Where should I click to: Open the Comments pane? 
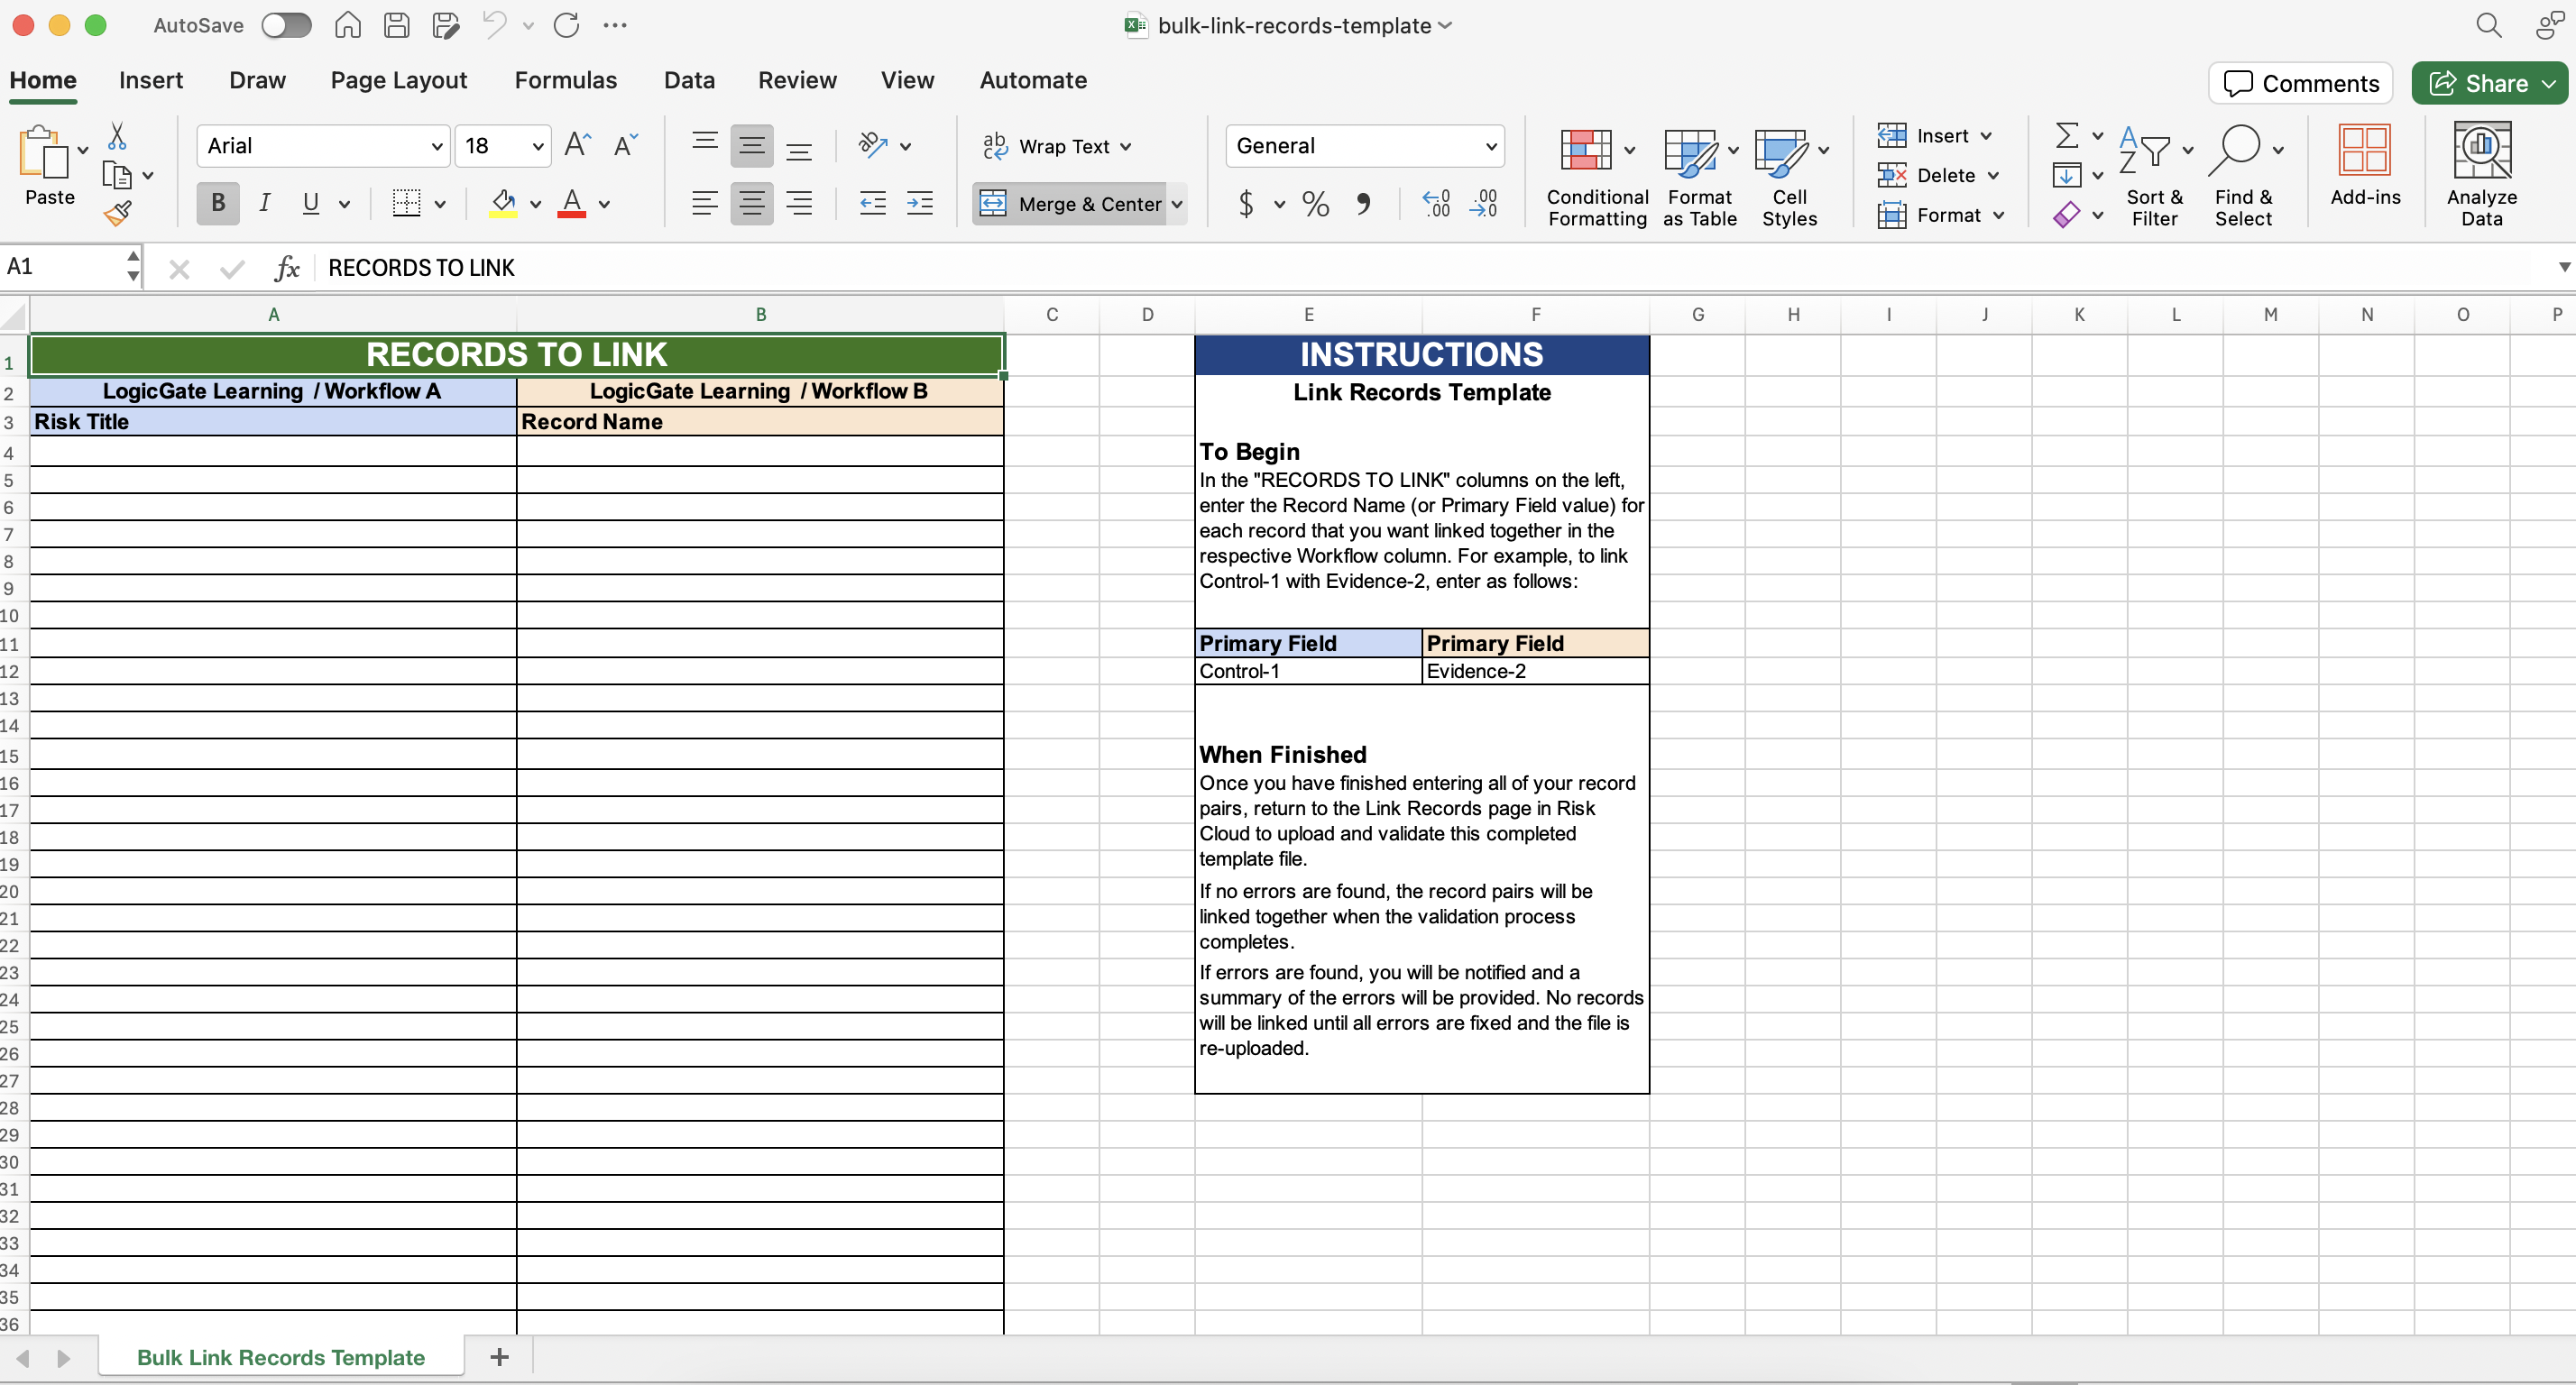(x=2300, y=83)
